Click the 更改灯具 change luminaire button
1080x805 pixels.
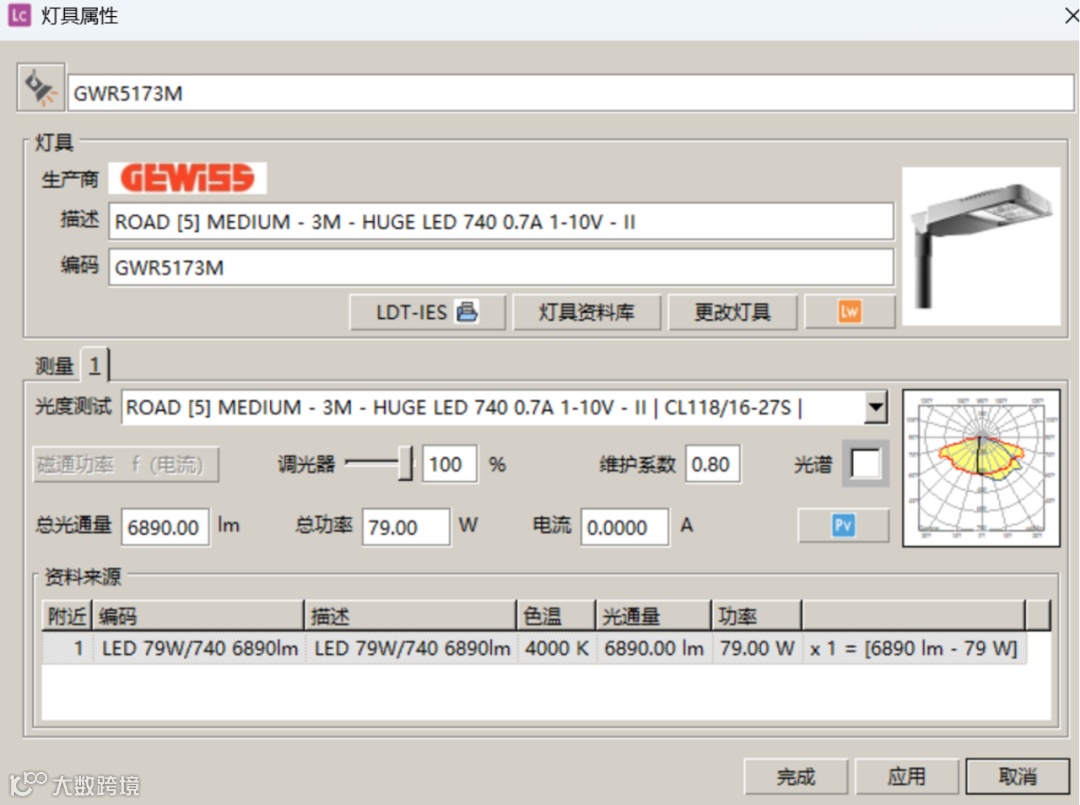pyautogui.click(x=733, y=313)
